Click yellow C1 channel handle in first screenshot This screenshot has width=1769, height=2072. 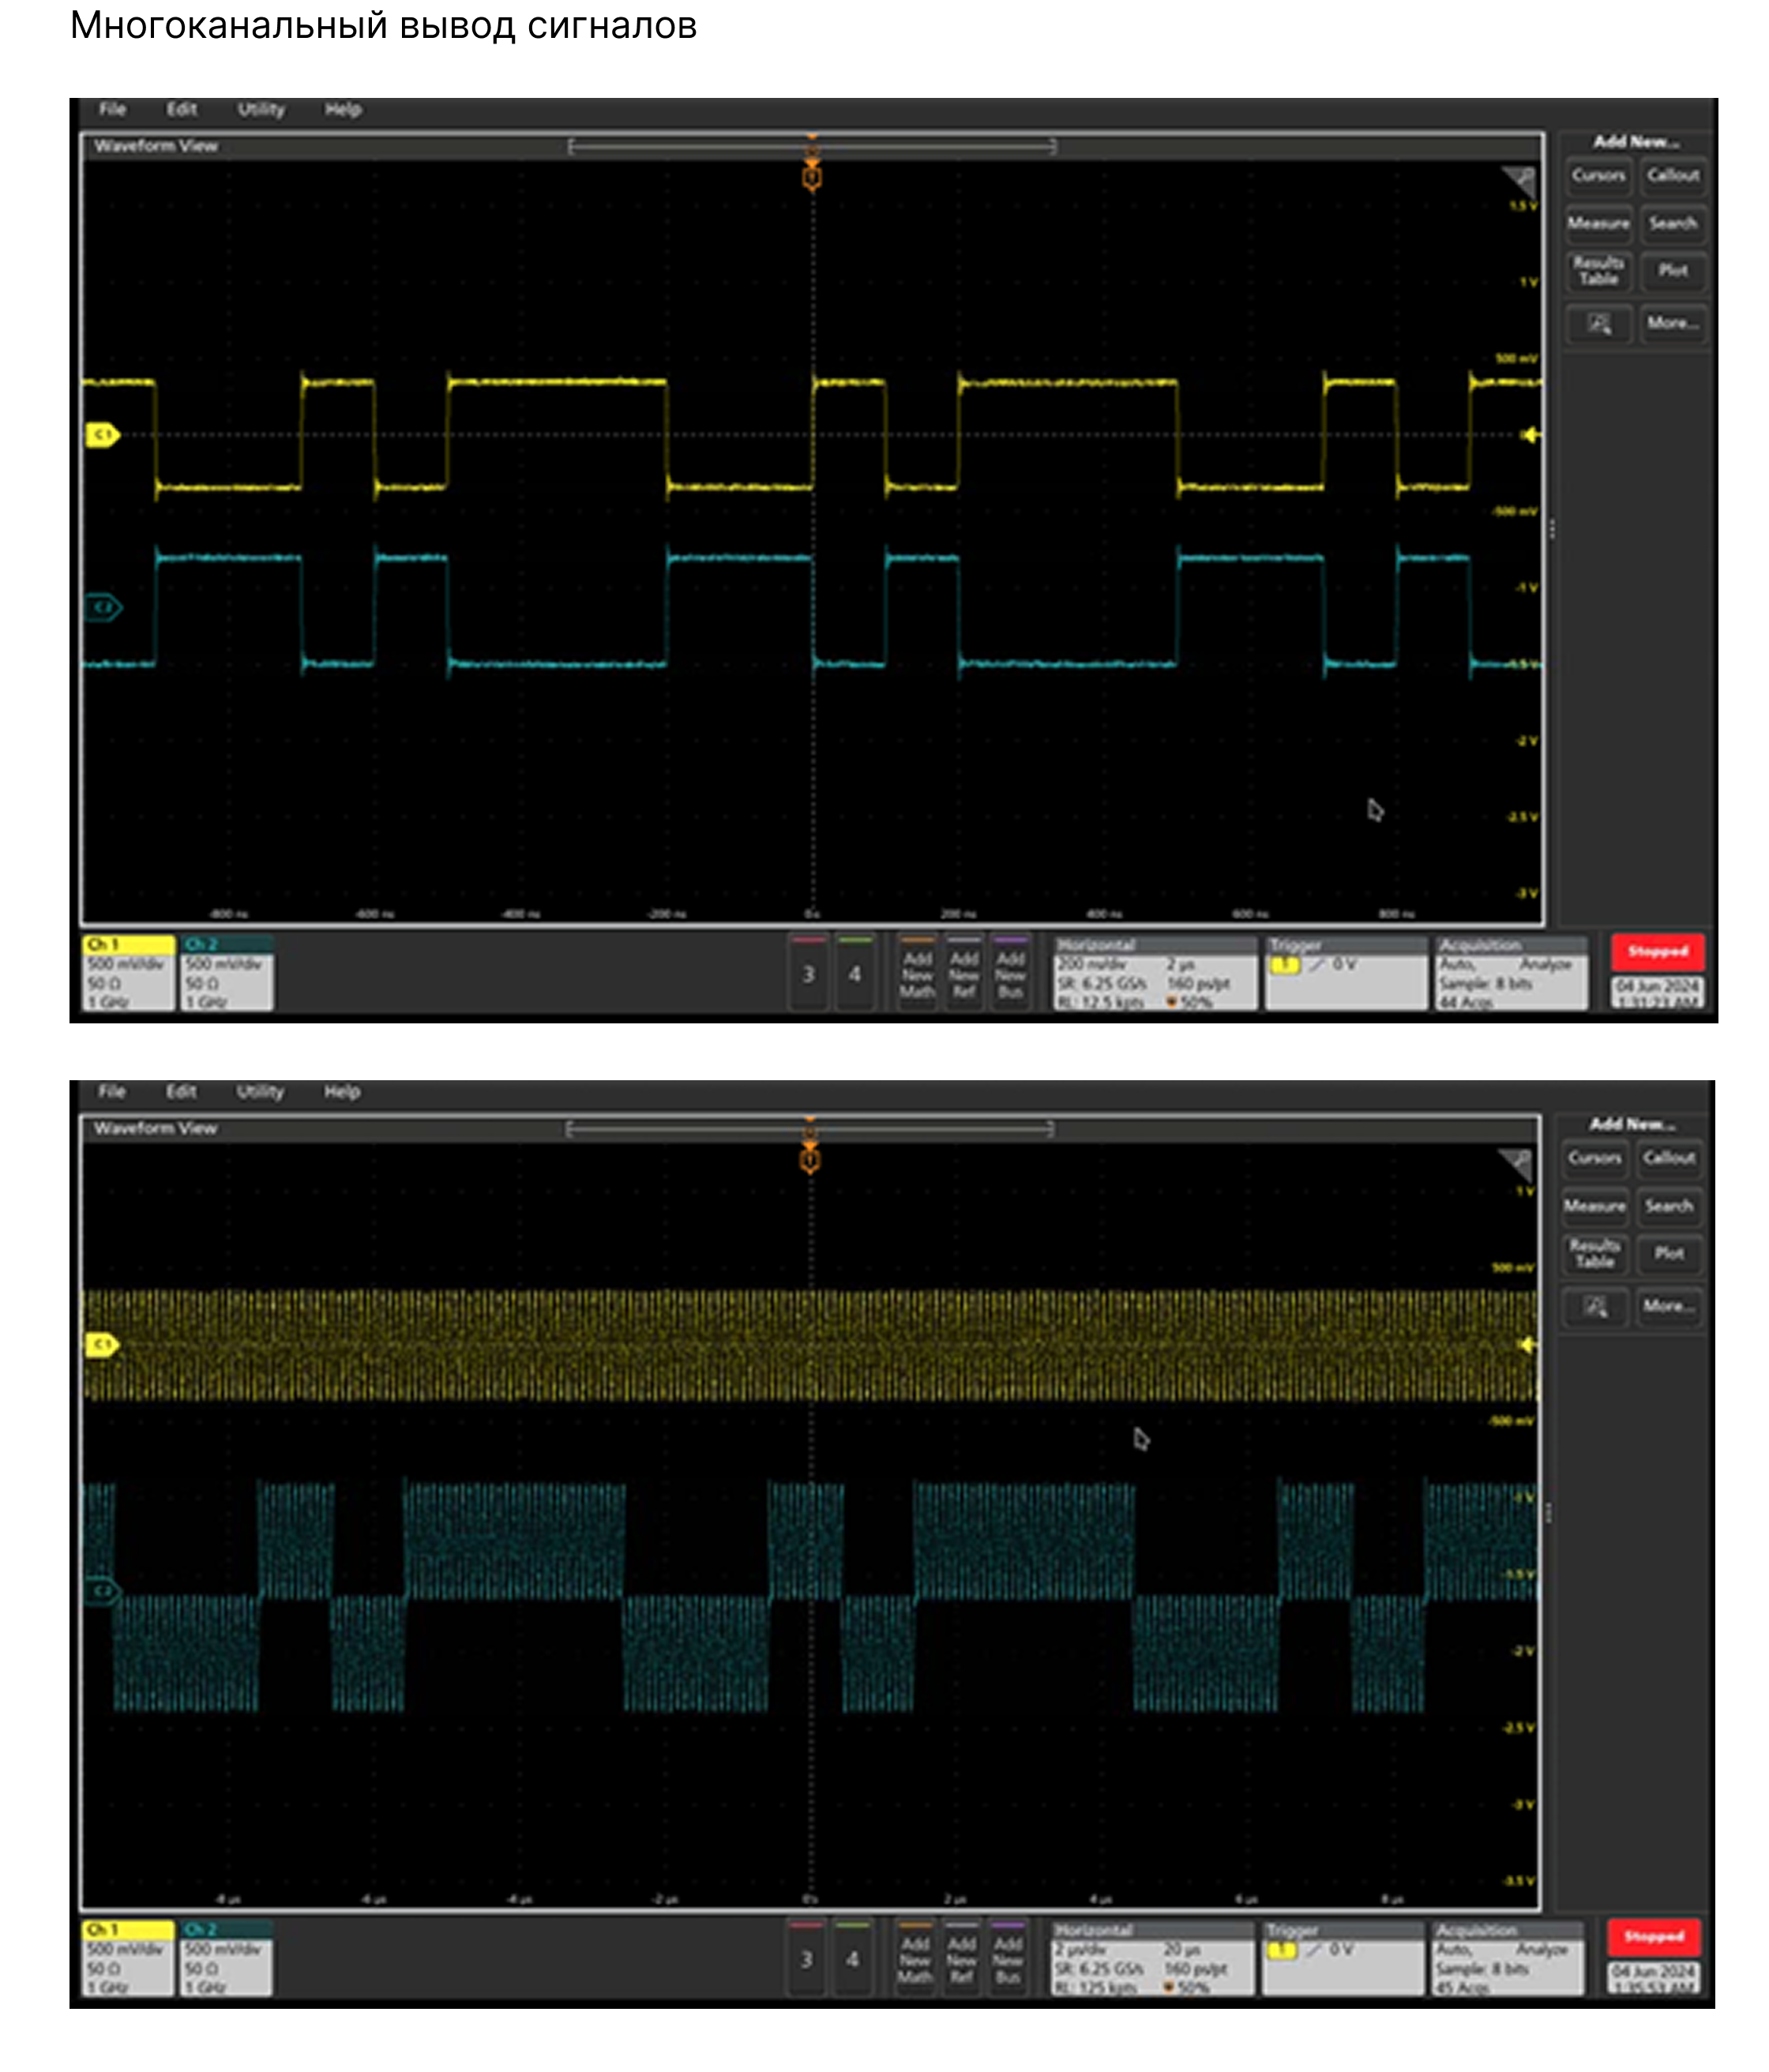(102, 434)
